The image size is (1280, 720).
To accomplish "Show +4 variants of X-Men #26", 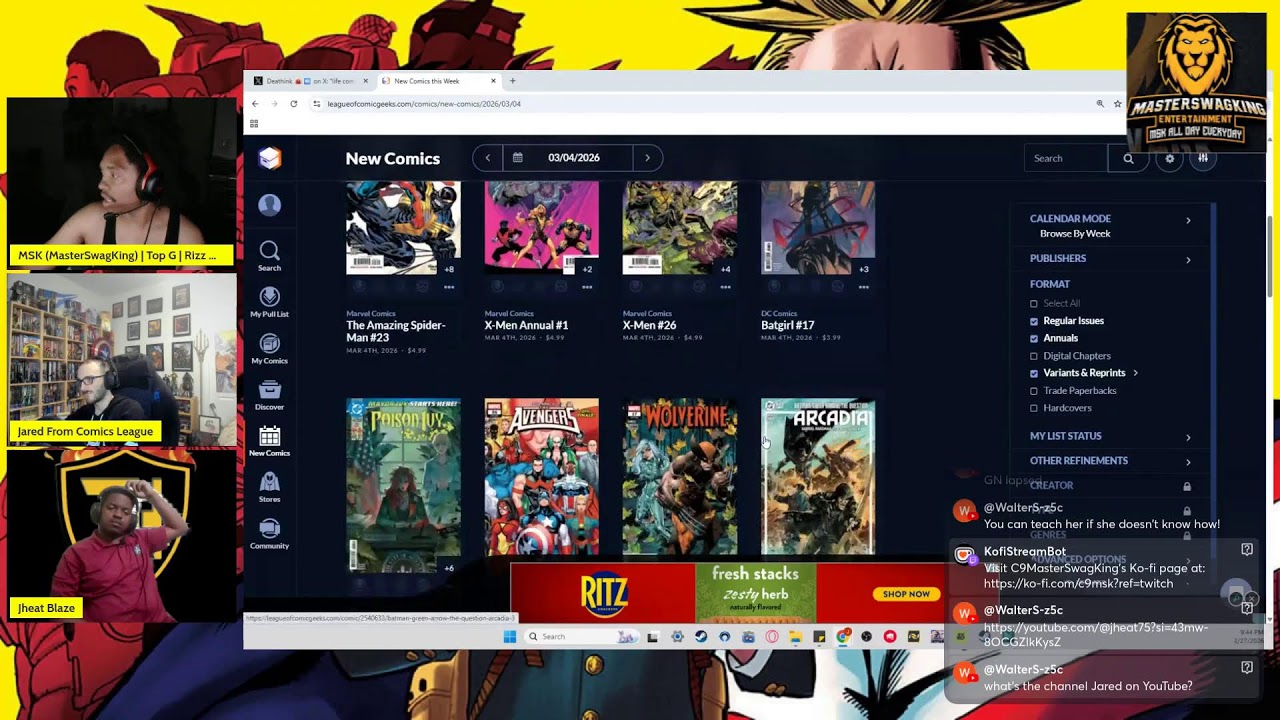I will pos(725,269).
